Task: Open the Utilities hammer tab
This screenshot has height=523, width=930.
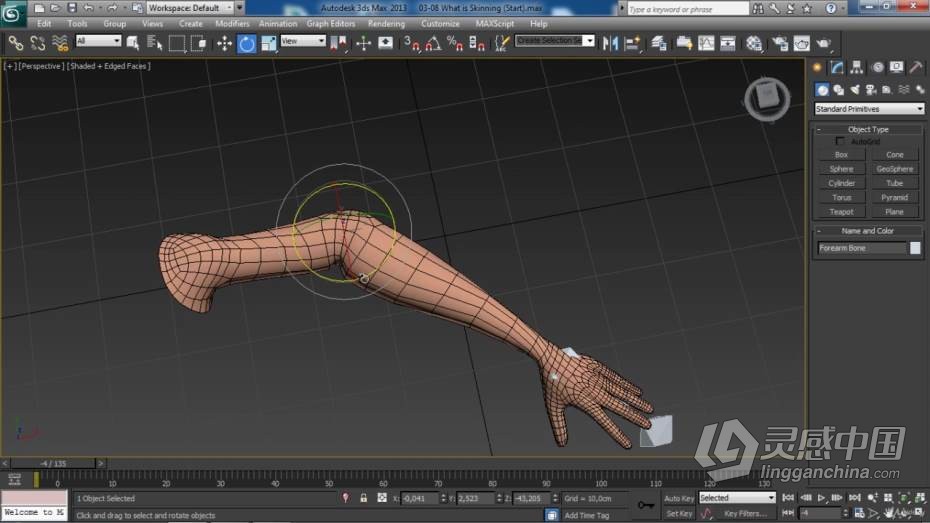Action: (x=916, y=67)
